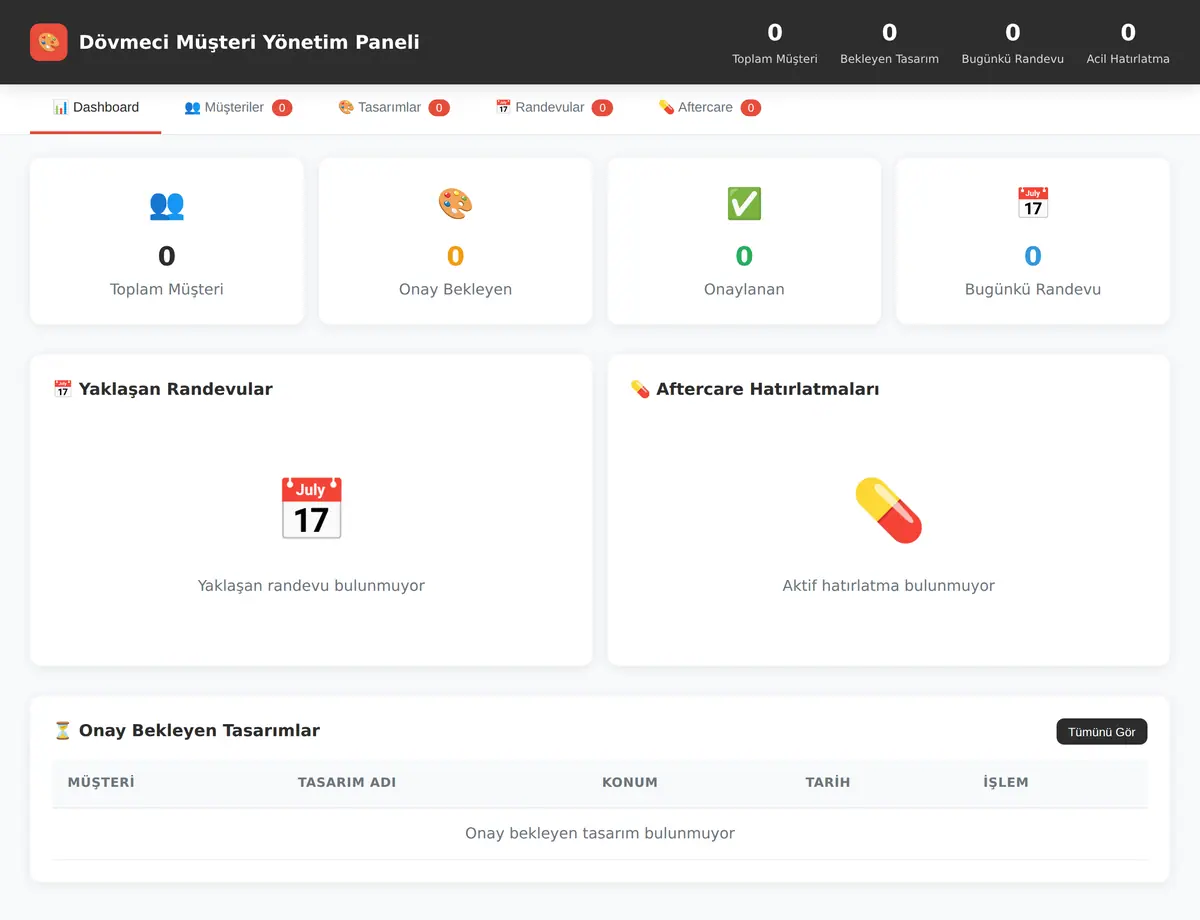Viewport: 1200px width, 920px height.
Task: Click the hourglass icon beside Onay Bekleyen Tasarımlar
Action: 62,730
